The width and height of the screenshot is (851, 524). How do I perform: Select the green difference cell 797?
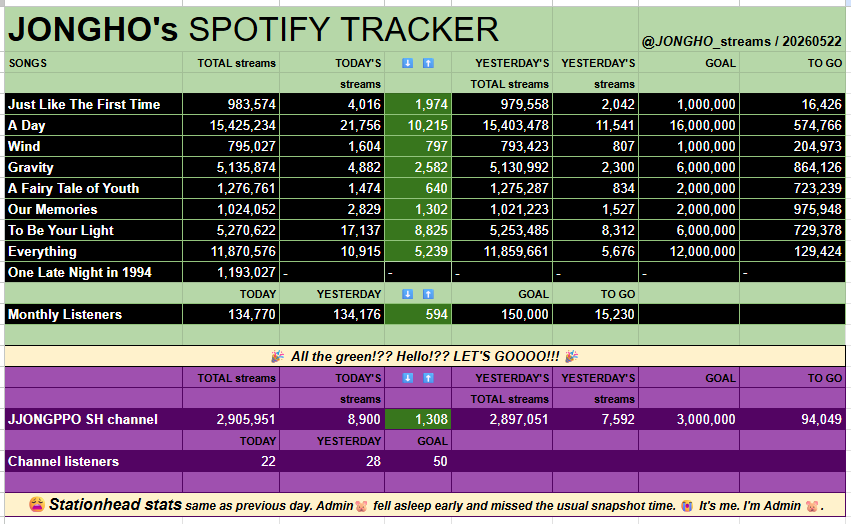[418, 146]
